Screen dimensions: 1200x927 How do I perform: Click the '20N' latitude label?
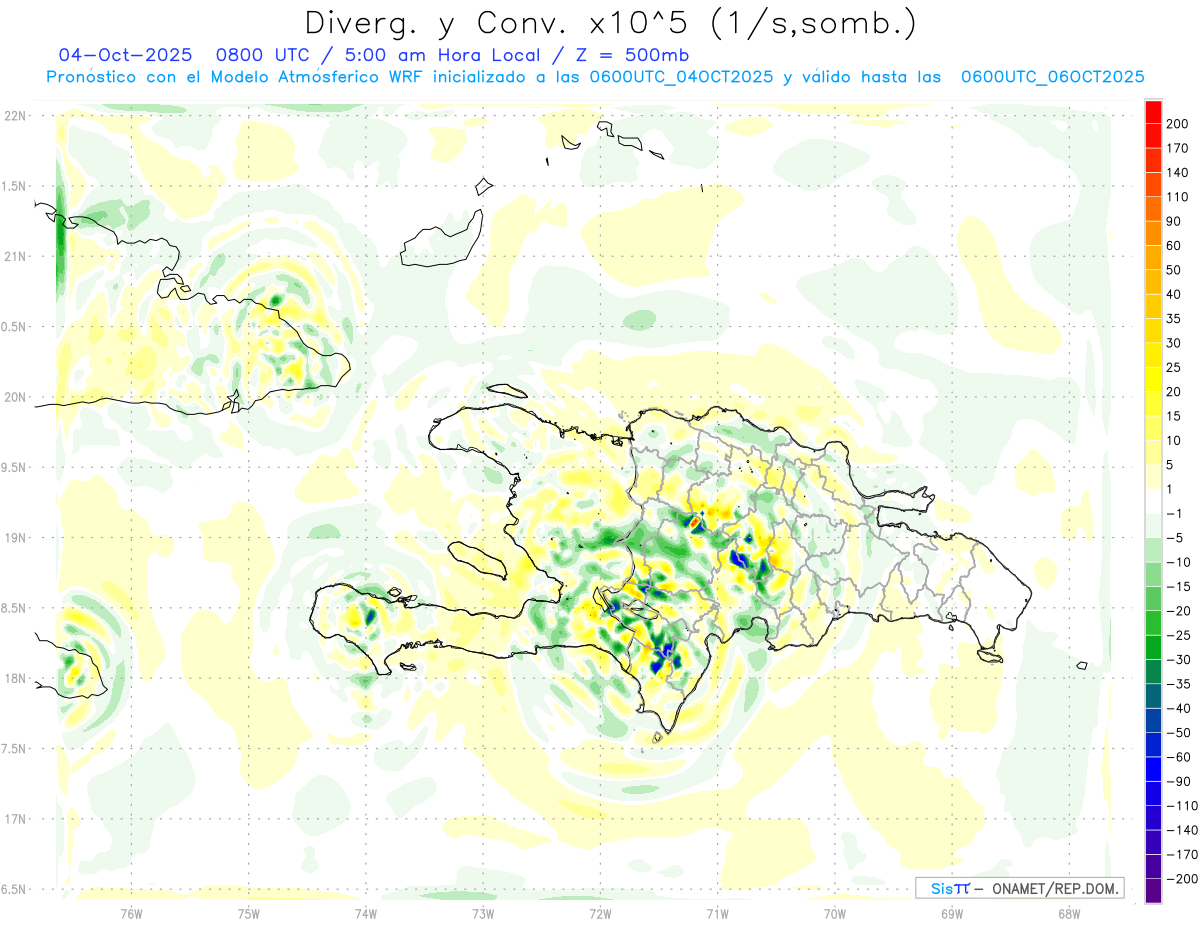coord(16,397)
